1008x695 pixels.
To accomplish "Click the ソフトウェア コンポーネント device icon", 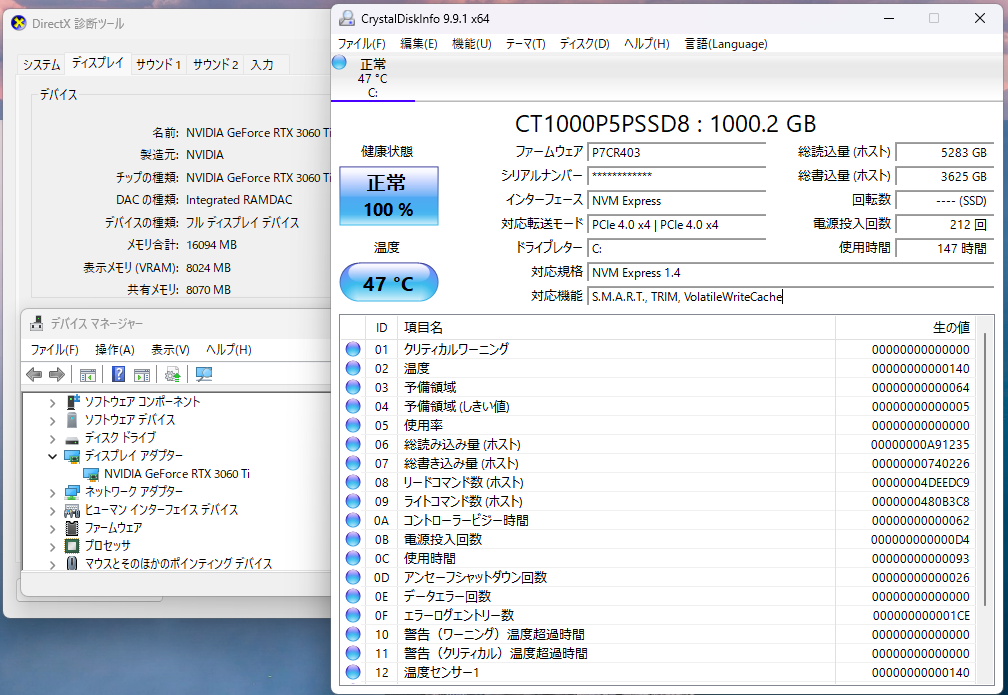I will [73, 402].
